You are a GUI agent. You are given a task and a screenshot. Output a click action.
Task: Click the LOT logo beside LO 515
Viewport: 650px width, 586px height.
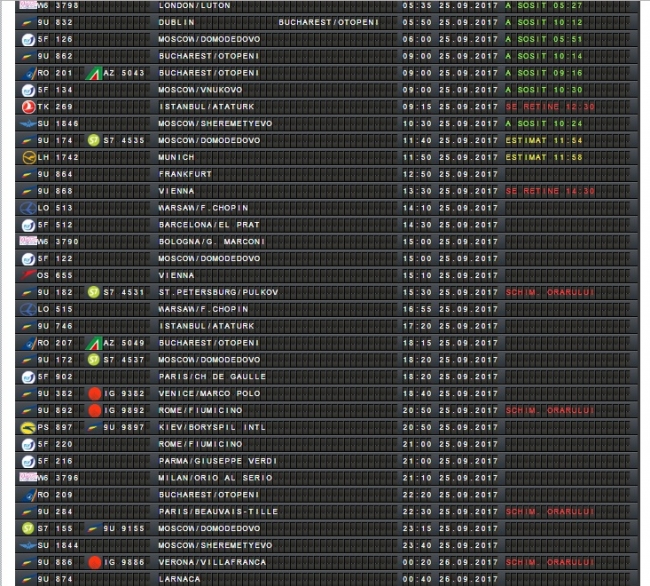[28, 309]
